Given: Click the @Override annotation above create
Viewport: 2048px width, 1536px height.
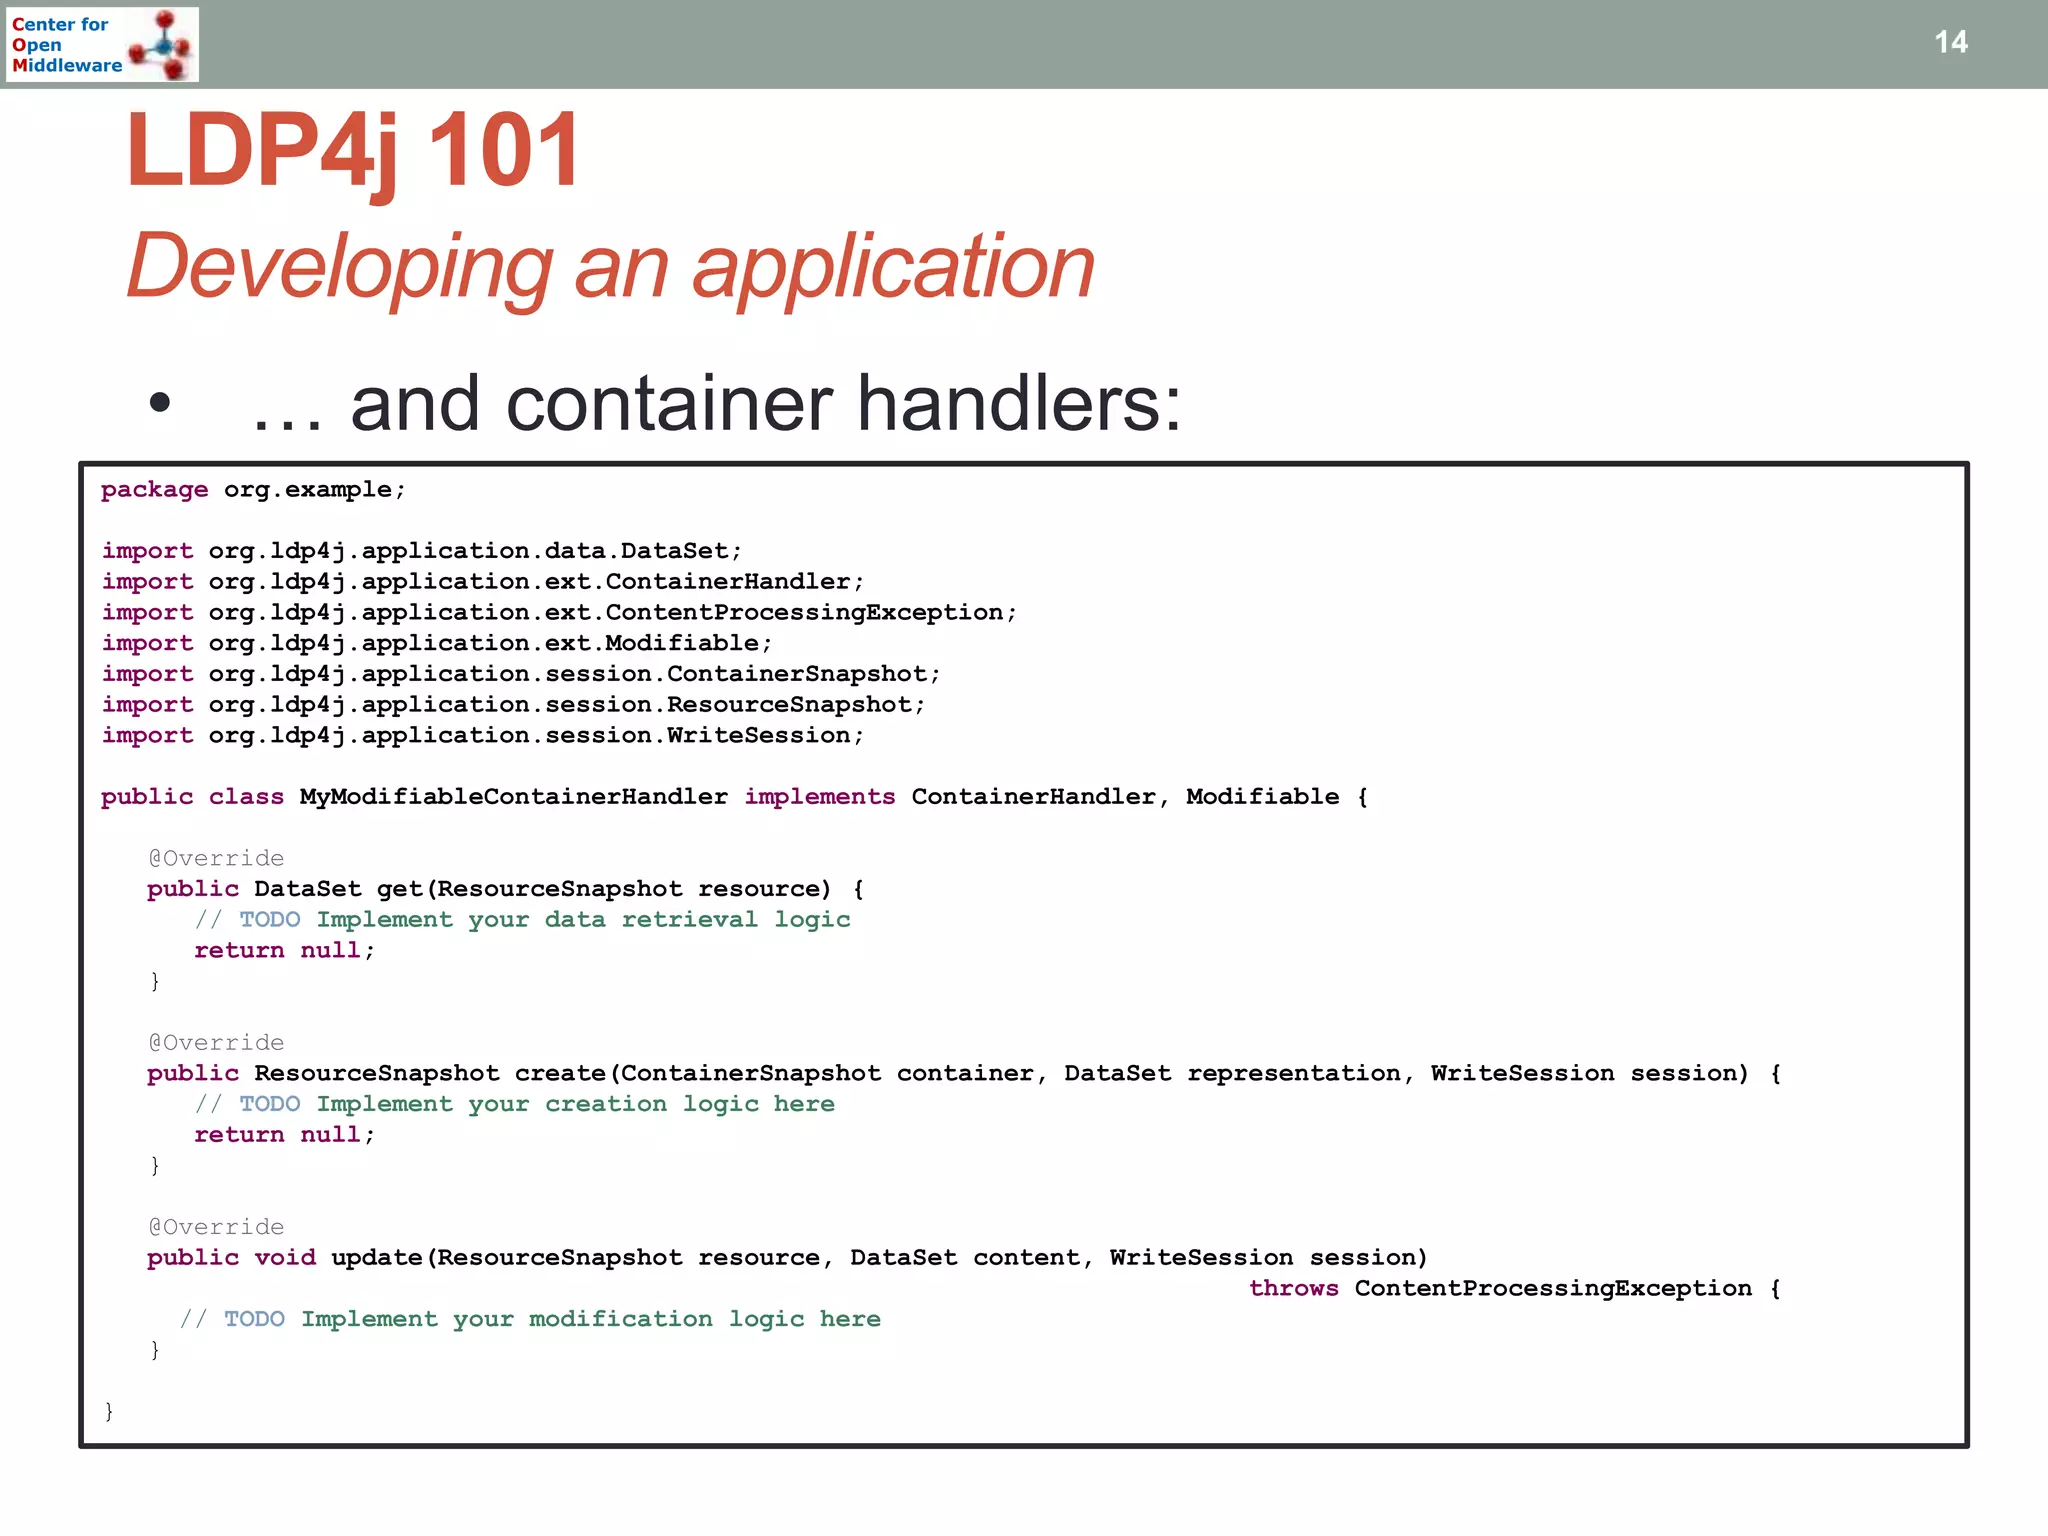Looking at the screenshot, I should coord(216,1043).
